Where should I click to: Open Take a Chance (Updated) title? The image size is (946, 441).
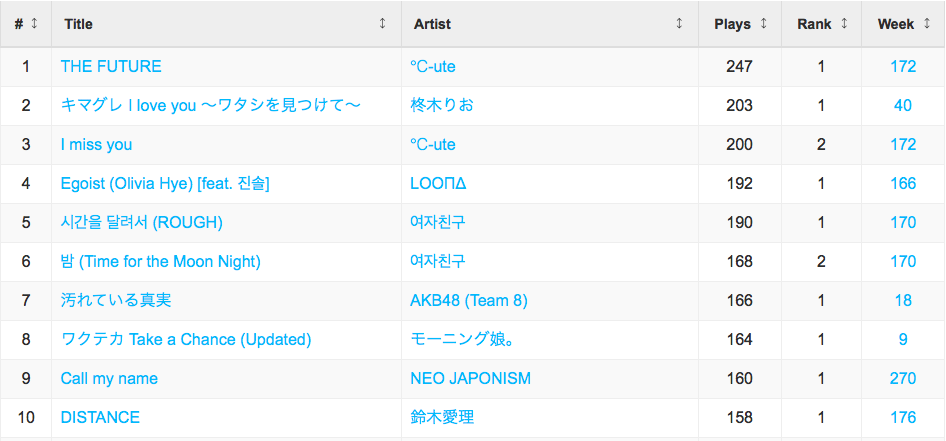(186, 340)
